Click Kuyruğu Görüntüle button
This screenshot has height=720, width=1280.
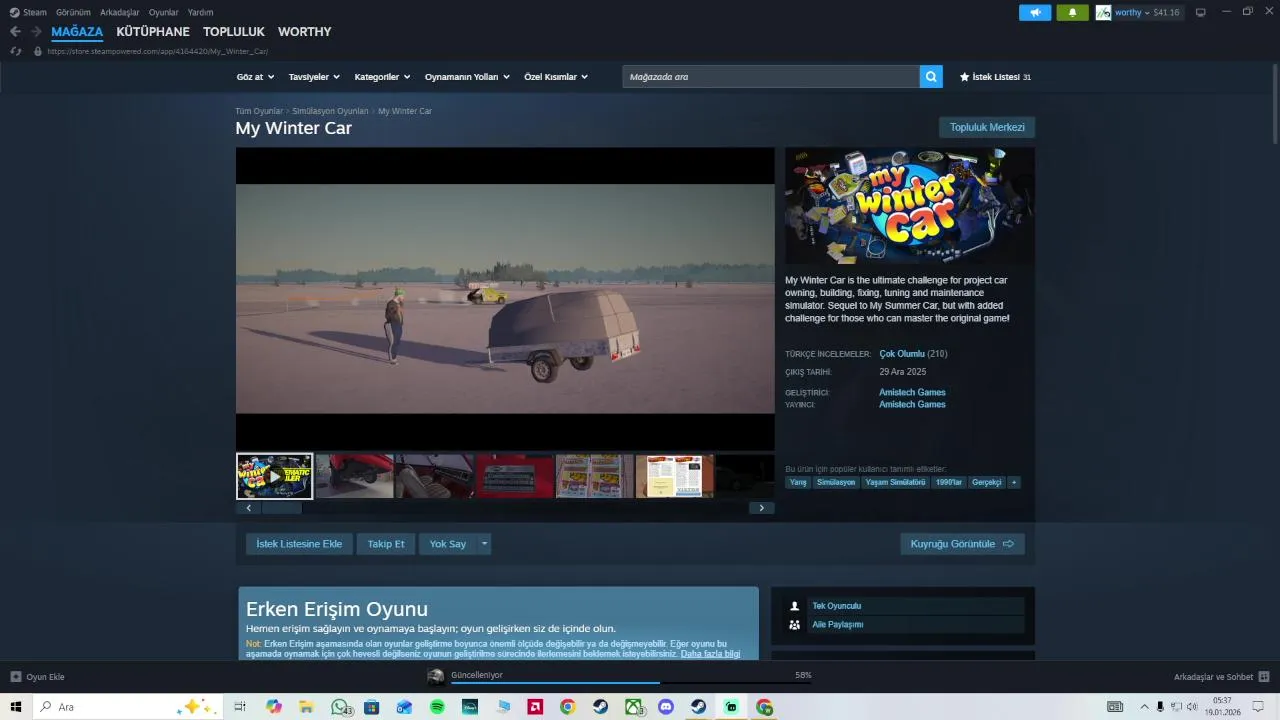[x=962, y=544]
